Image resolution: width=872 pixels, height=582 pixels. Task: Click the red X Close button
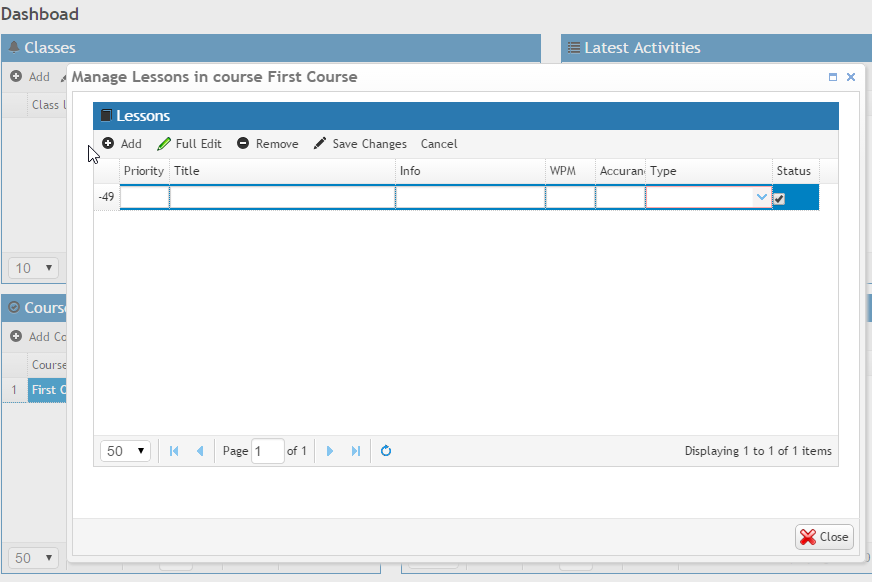tap(824, 537)
